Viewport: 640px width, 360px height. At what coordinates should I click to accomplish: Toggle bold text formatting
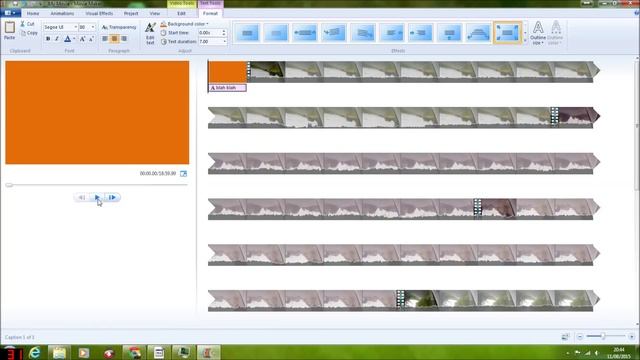(x=48, y=39)
